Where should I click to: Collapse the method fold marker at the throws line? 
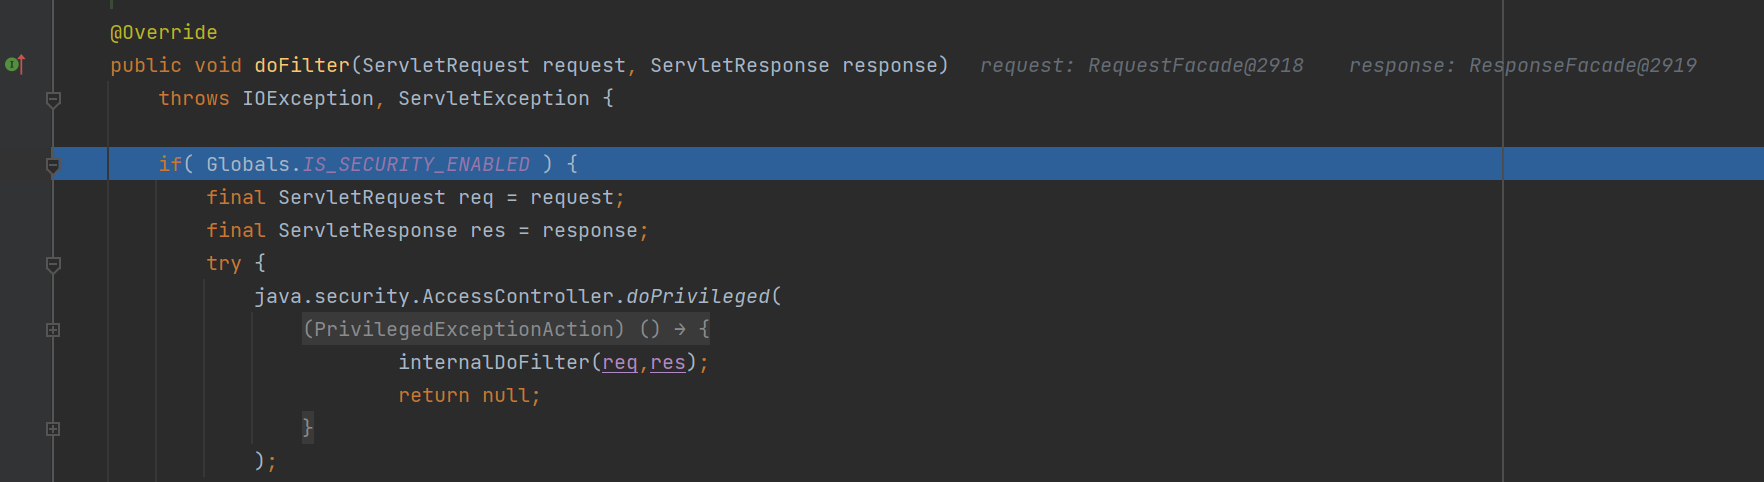click(x=54, y=99)
